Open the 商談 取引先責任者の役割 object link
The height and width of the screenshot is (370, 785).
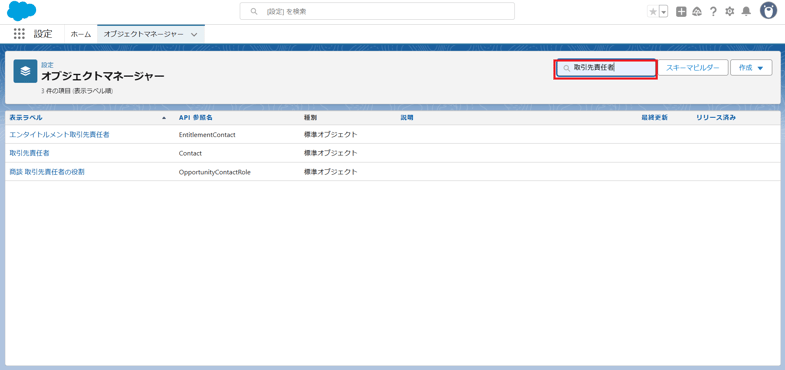(x=47, y=172)
